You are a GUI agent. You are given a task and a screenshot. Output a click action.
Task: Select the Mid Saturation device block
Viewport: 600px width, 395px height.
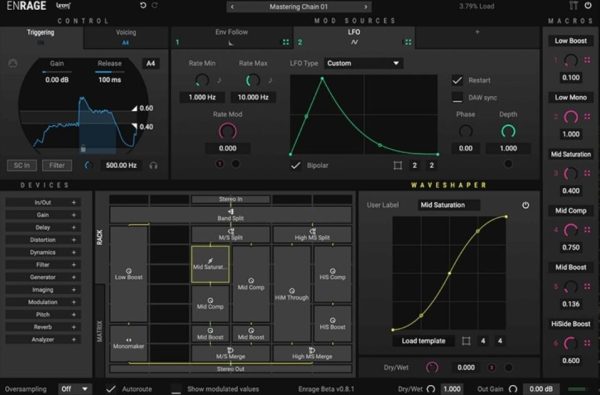pos(210,264)
